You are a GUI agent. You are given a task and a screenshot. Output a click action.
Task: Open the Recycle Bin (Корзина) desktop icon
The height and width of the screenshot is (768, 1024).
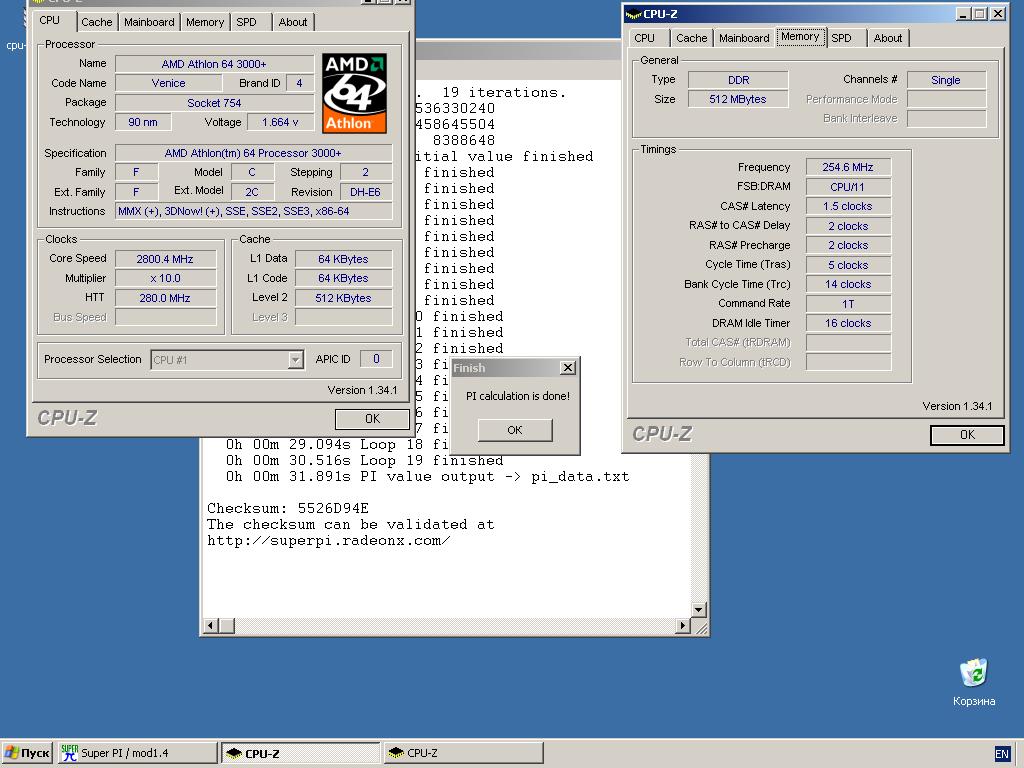pyautogui.click(x=974, y=682)
